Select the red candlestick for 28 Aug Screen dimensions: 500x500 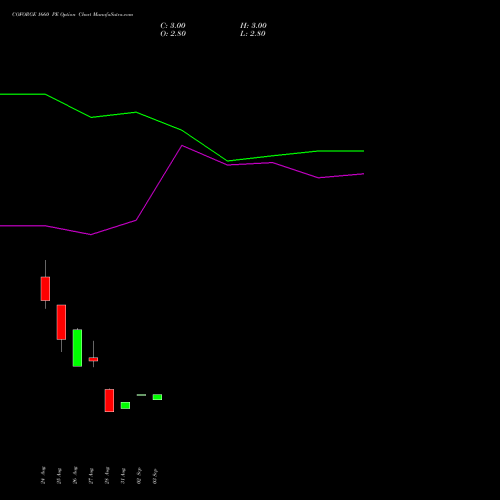pyautogui.click(x=109, y=400)
